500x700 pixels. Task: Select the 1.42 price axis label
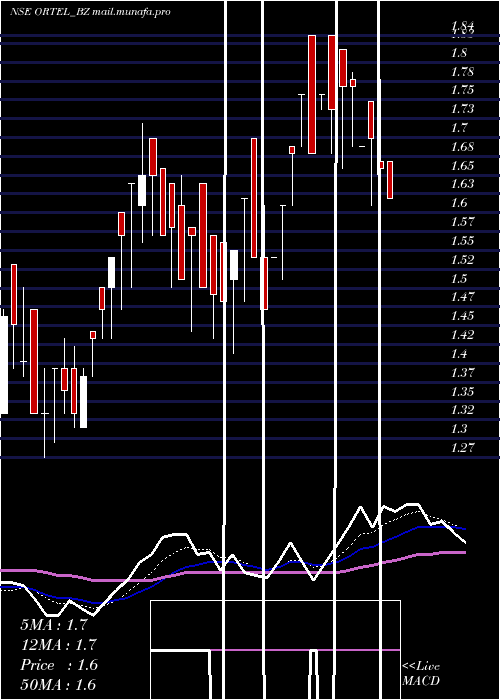[x=462, y=335]
